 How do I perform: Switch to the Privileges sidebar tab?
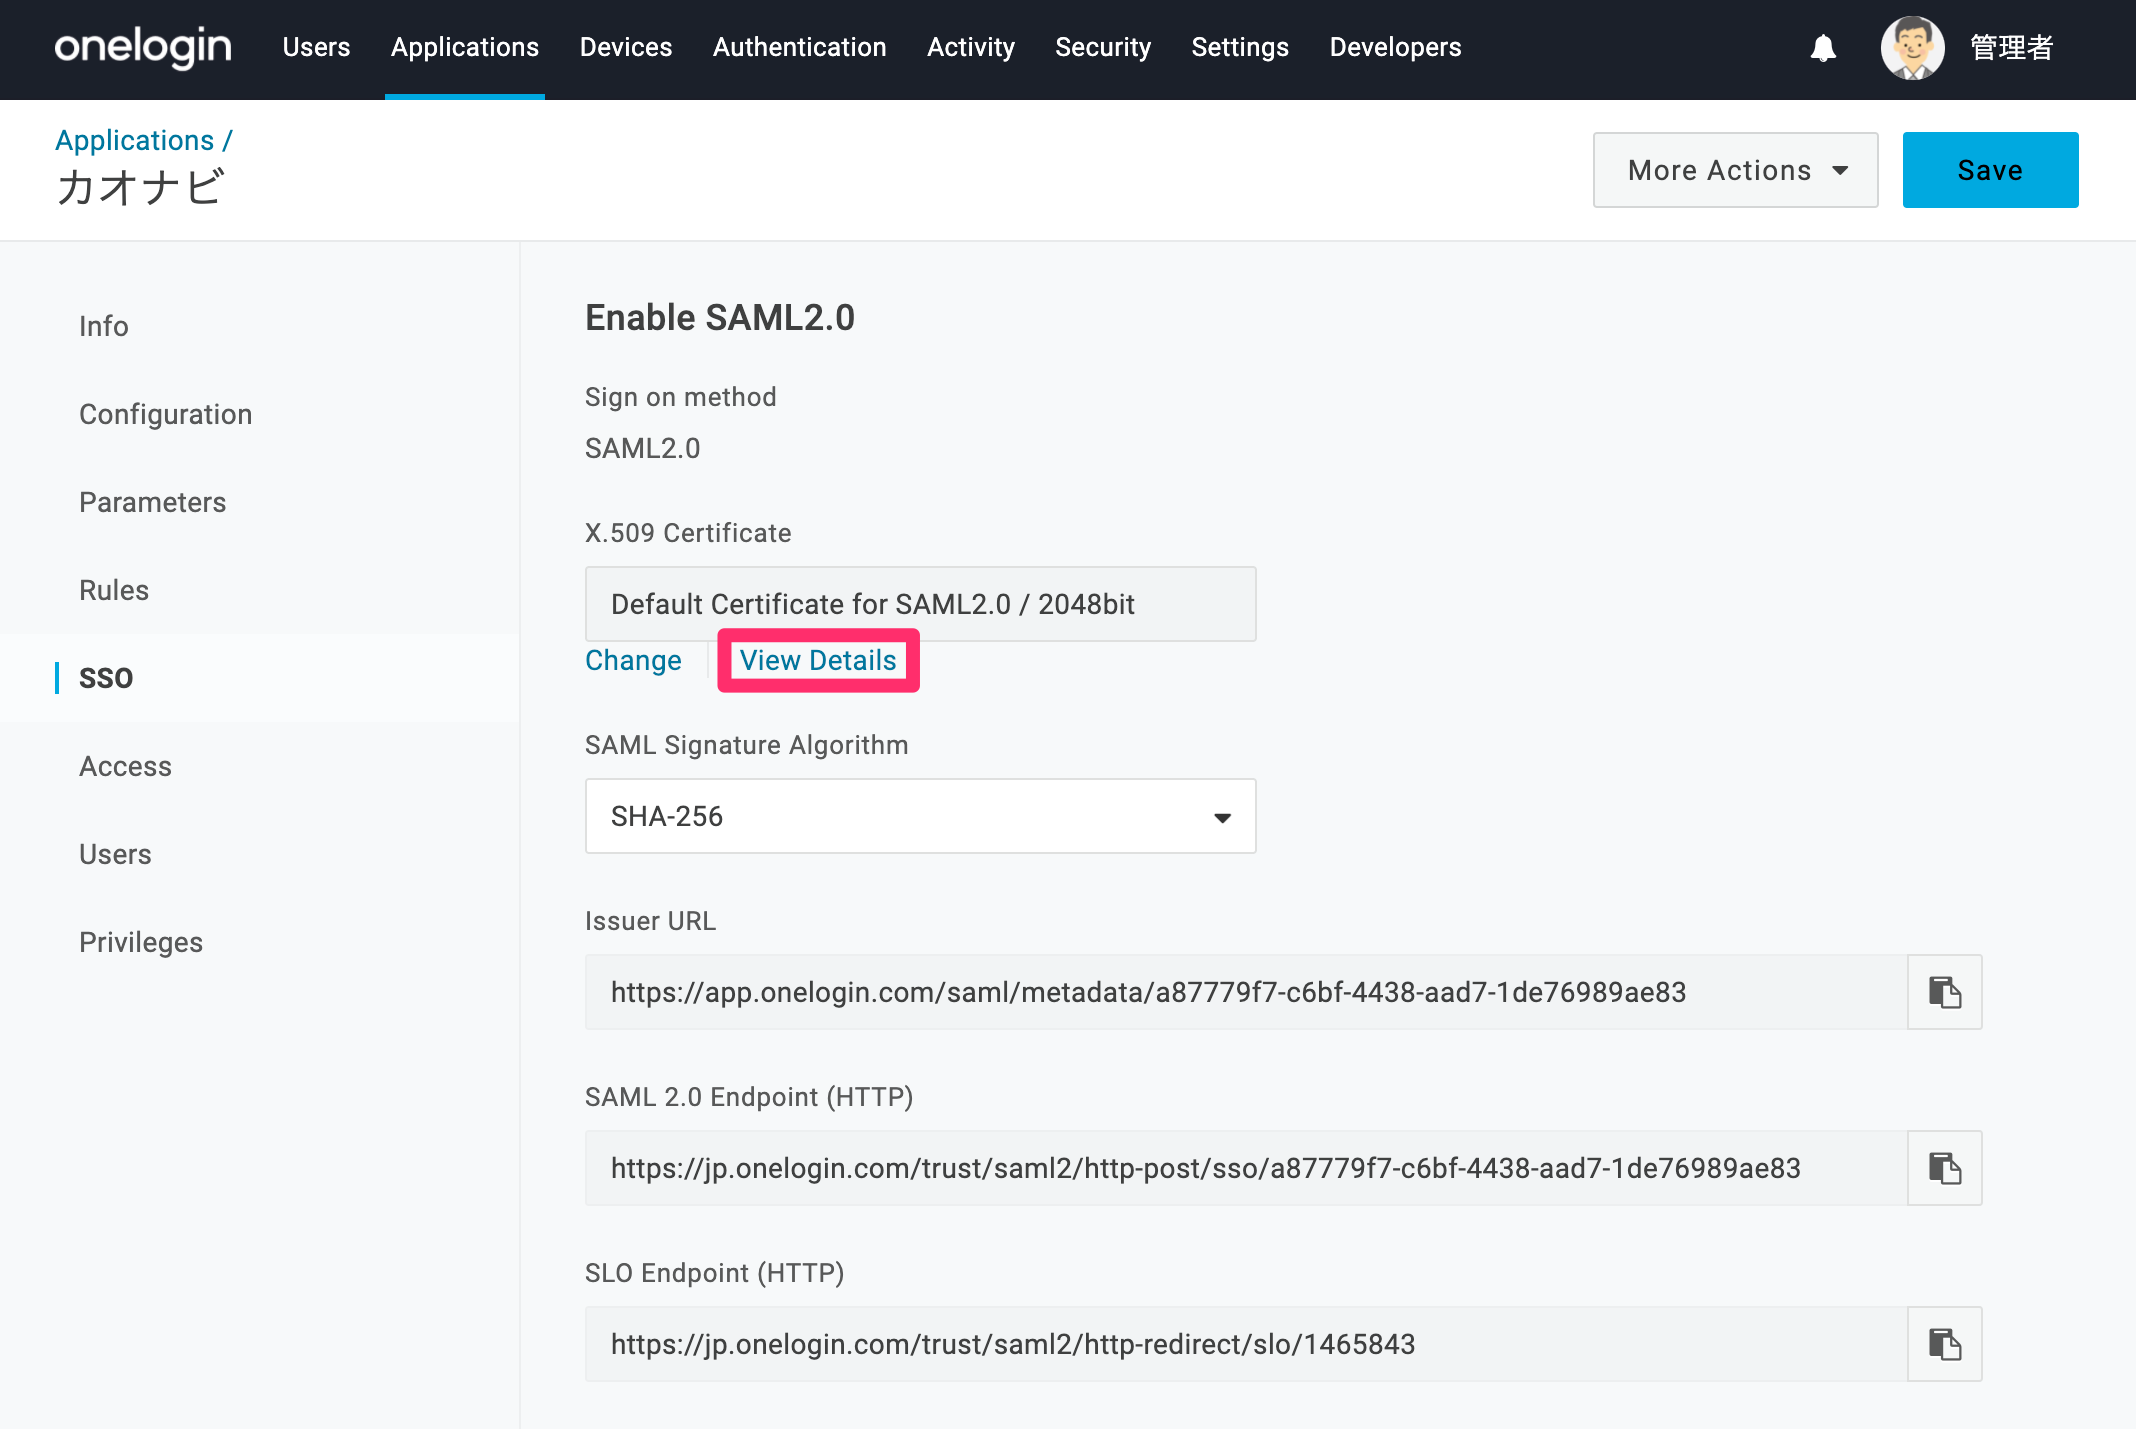click(141, 942)
